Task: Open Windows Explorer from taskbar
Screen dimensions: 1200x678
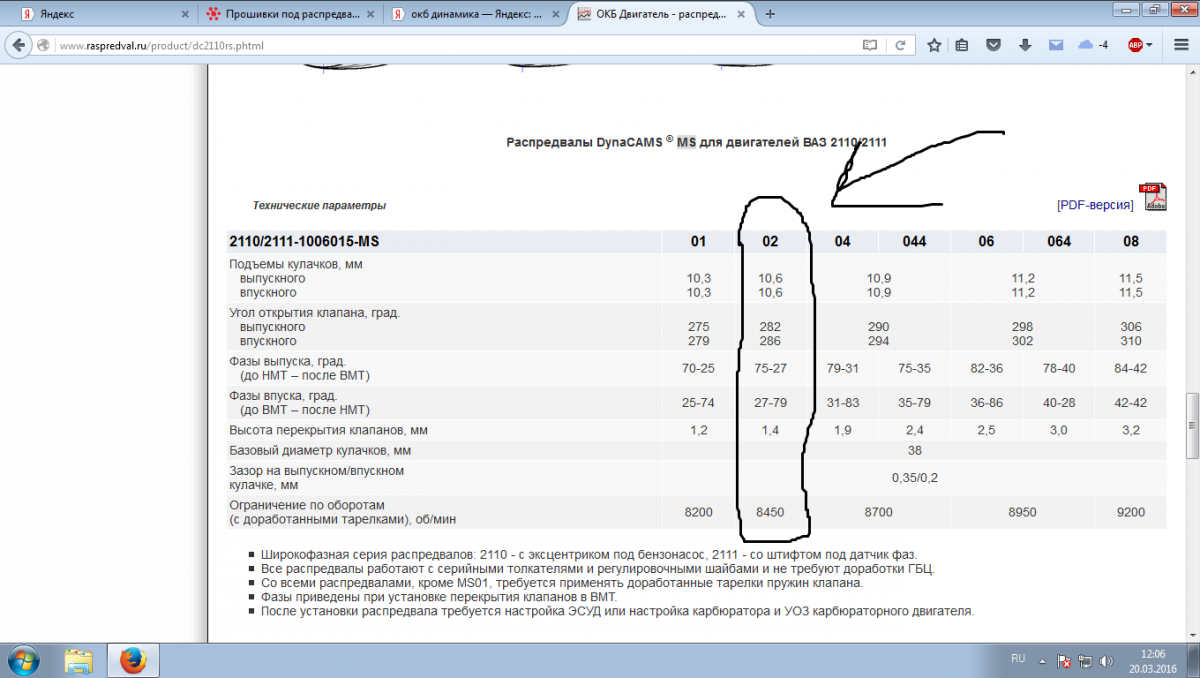Action: click(x=78, y=660)
